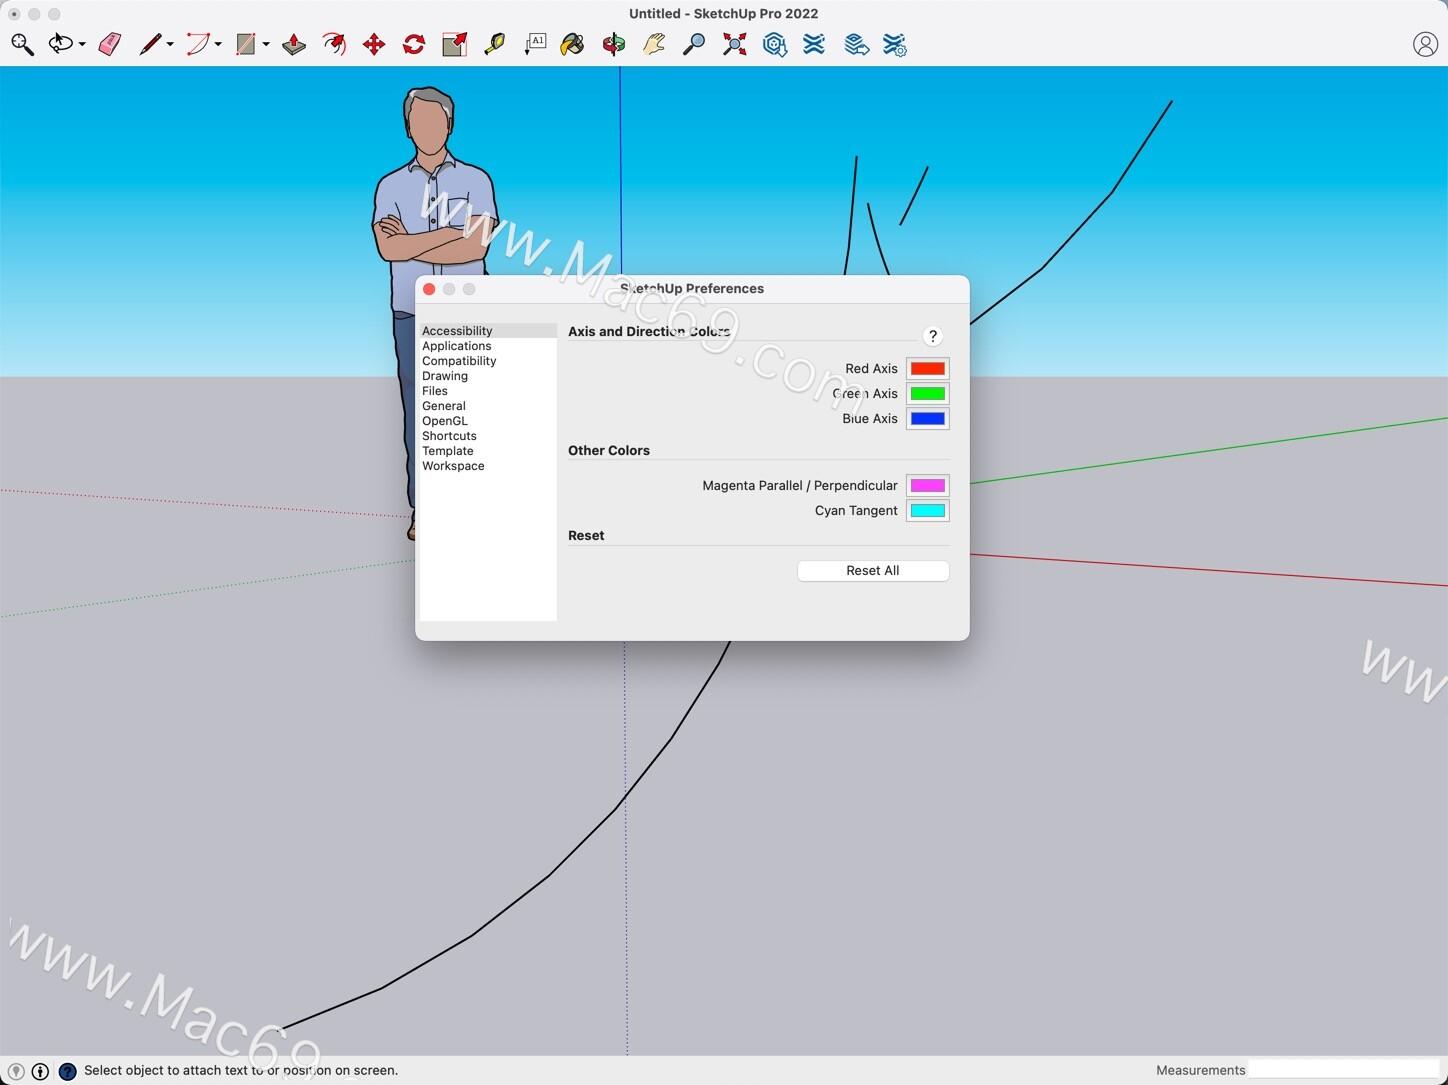The width and height of the screenshot is (1448, 1085).
Task: Open the Extension Manager icon
Action: point(895,44)
